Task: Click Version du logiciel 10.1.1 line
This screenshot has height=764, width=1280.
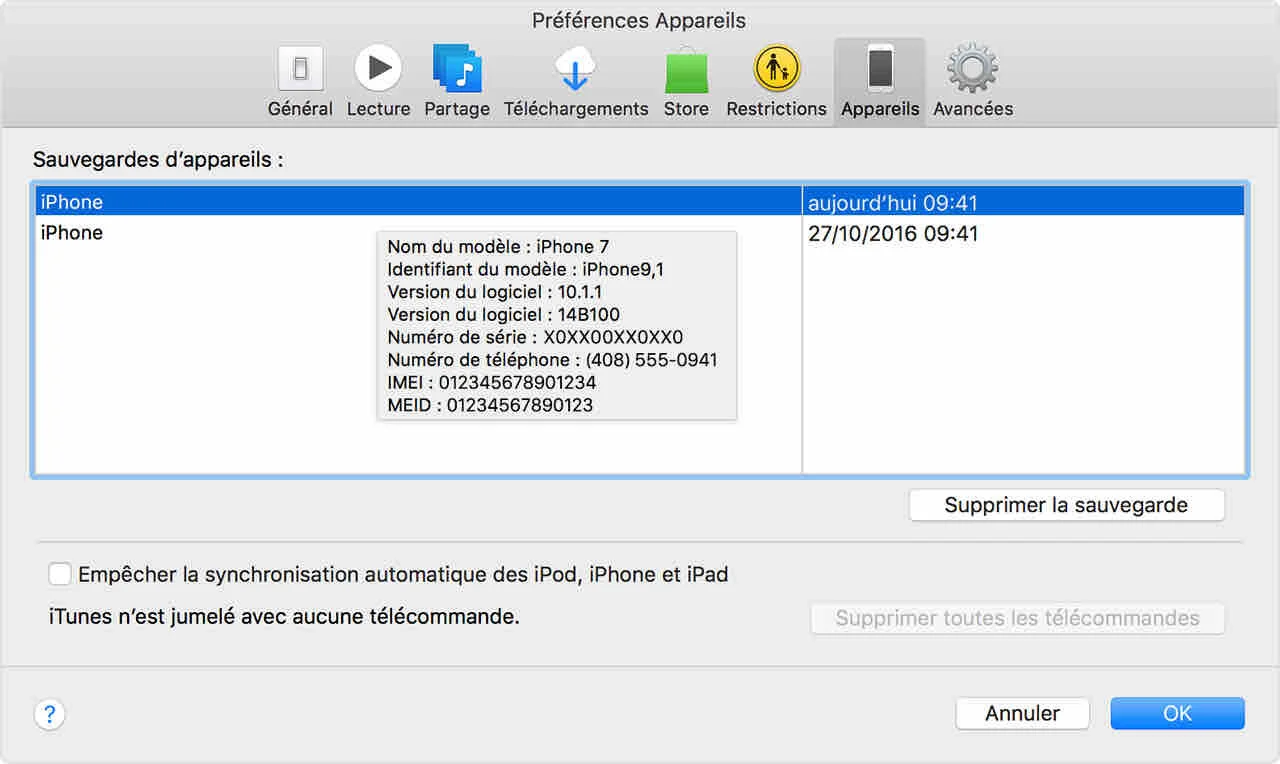Action: 497,292
